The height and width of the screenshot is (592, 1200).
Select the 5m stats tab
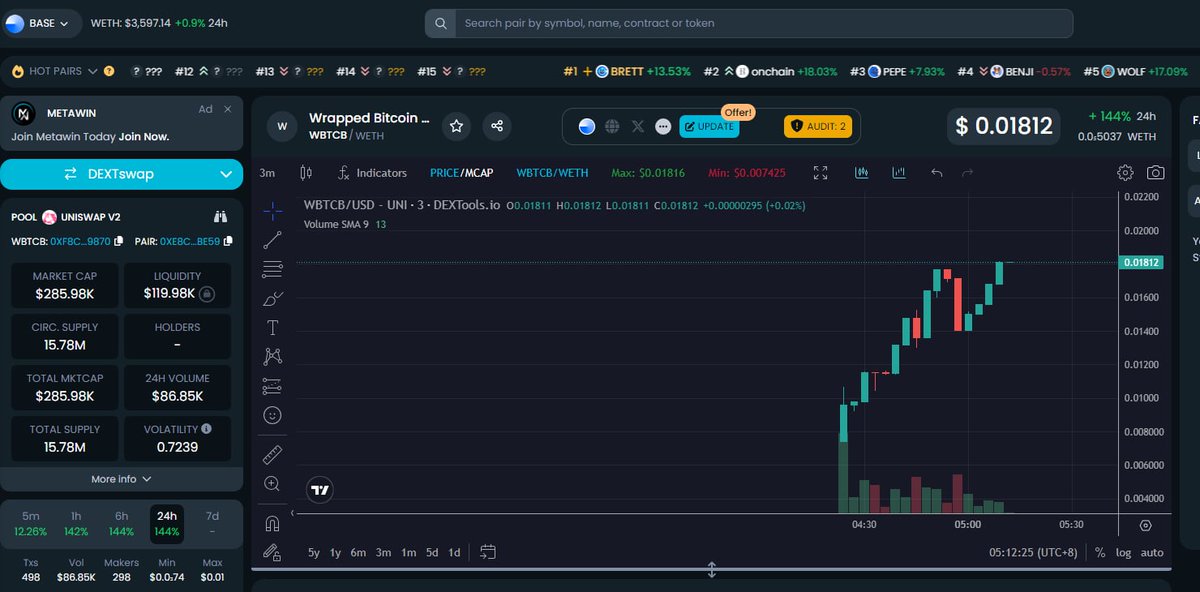[x=30, y=523]
